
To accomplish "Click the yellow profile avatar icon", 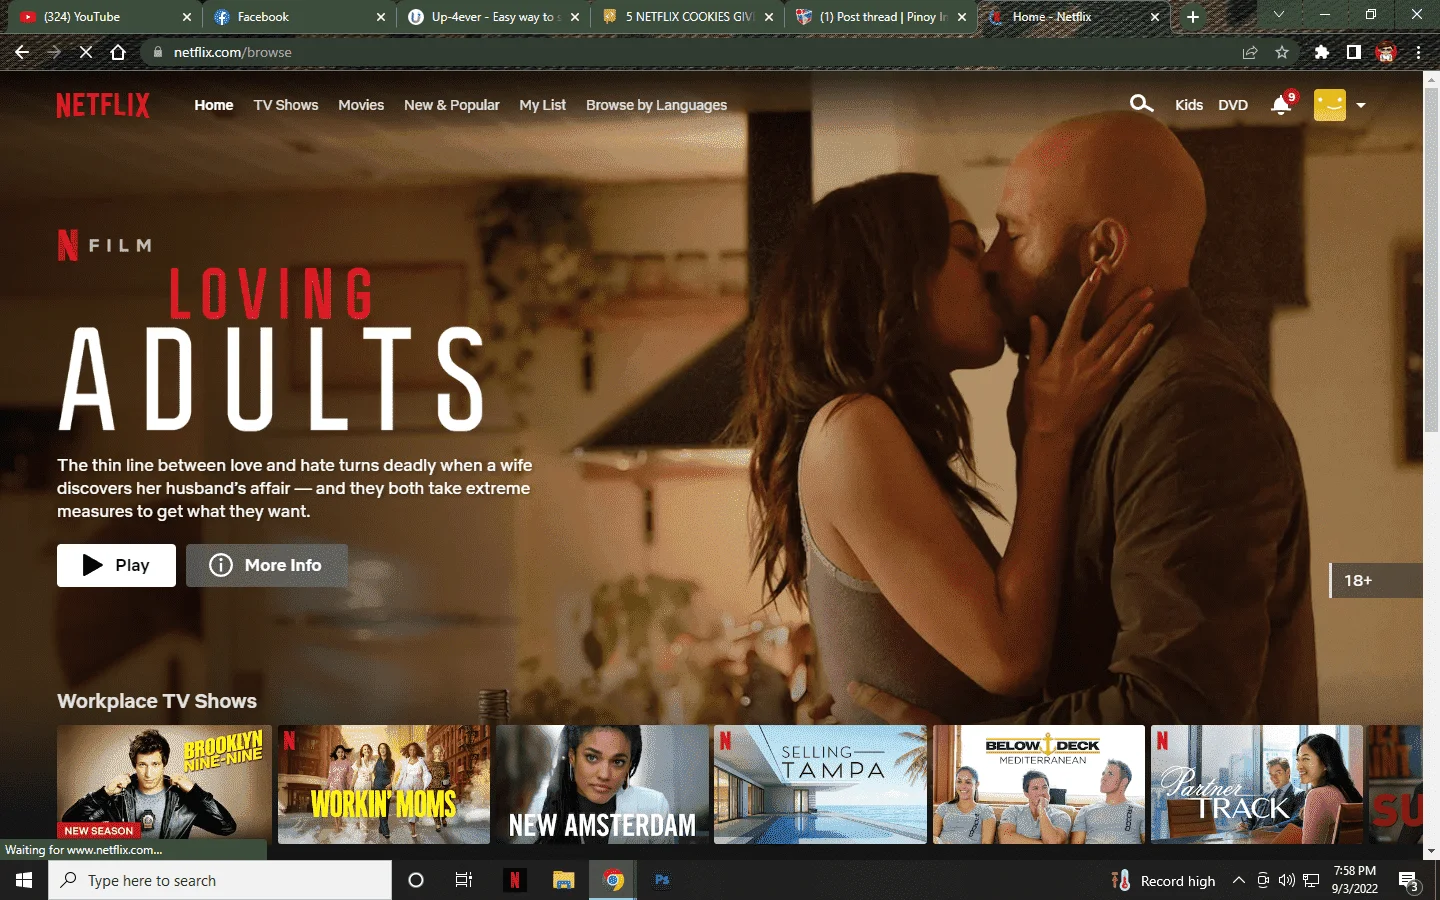I will tap(1329, 105).
